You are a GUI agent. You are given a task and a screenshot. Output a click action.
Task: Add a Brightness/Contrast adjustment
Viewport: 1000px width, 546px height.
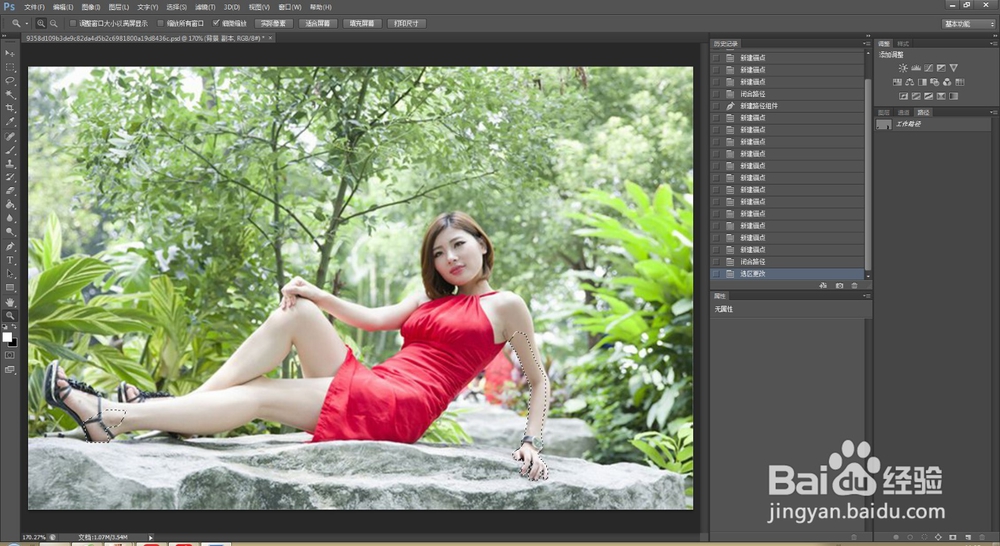click(x=903, y=68)
